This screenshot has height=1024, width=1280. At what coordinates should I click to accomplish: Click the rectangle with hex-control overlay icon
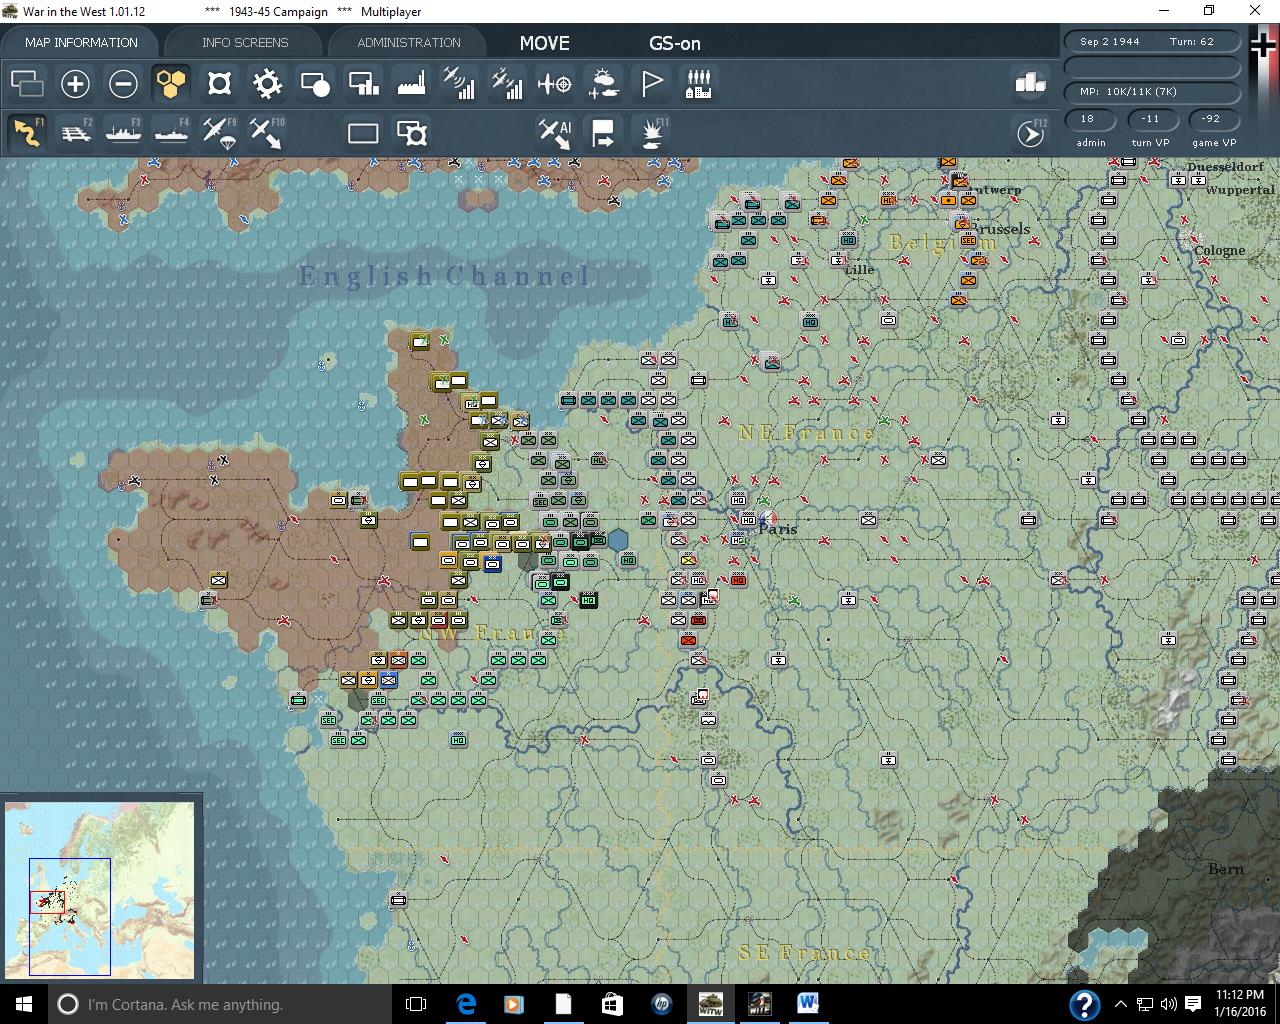(411, 133)
